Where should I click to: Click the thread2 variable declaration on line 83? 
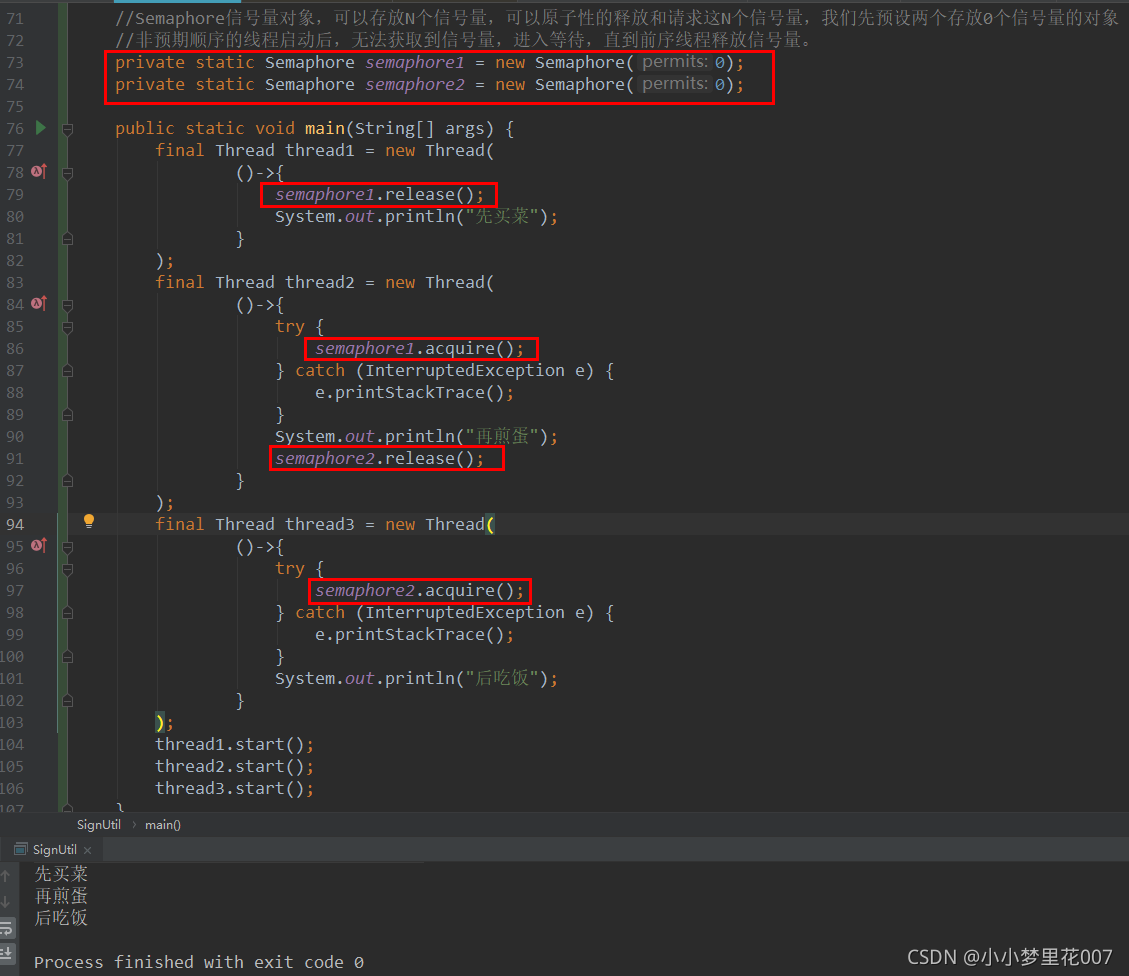coord(320,282)
